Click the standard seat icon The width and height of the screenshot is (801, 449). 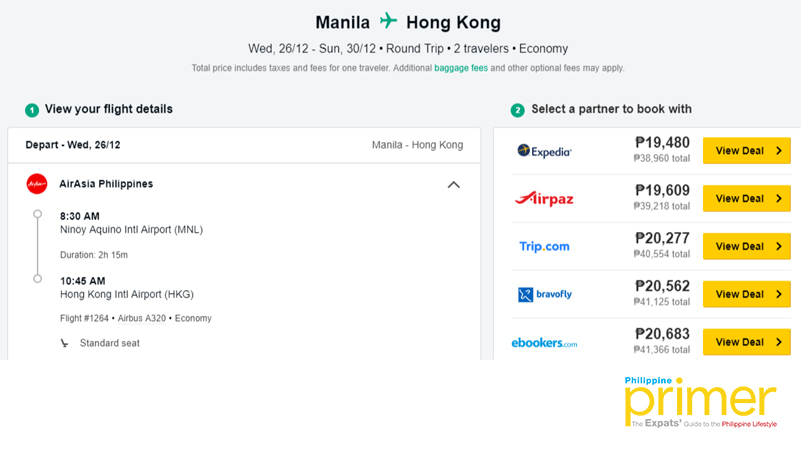tap(64, 343)
